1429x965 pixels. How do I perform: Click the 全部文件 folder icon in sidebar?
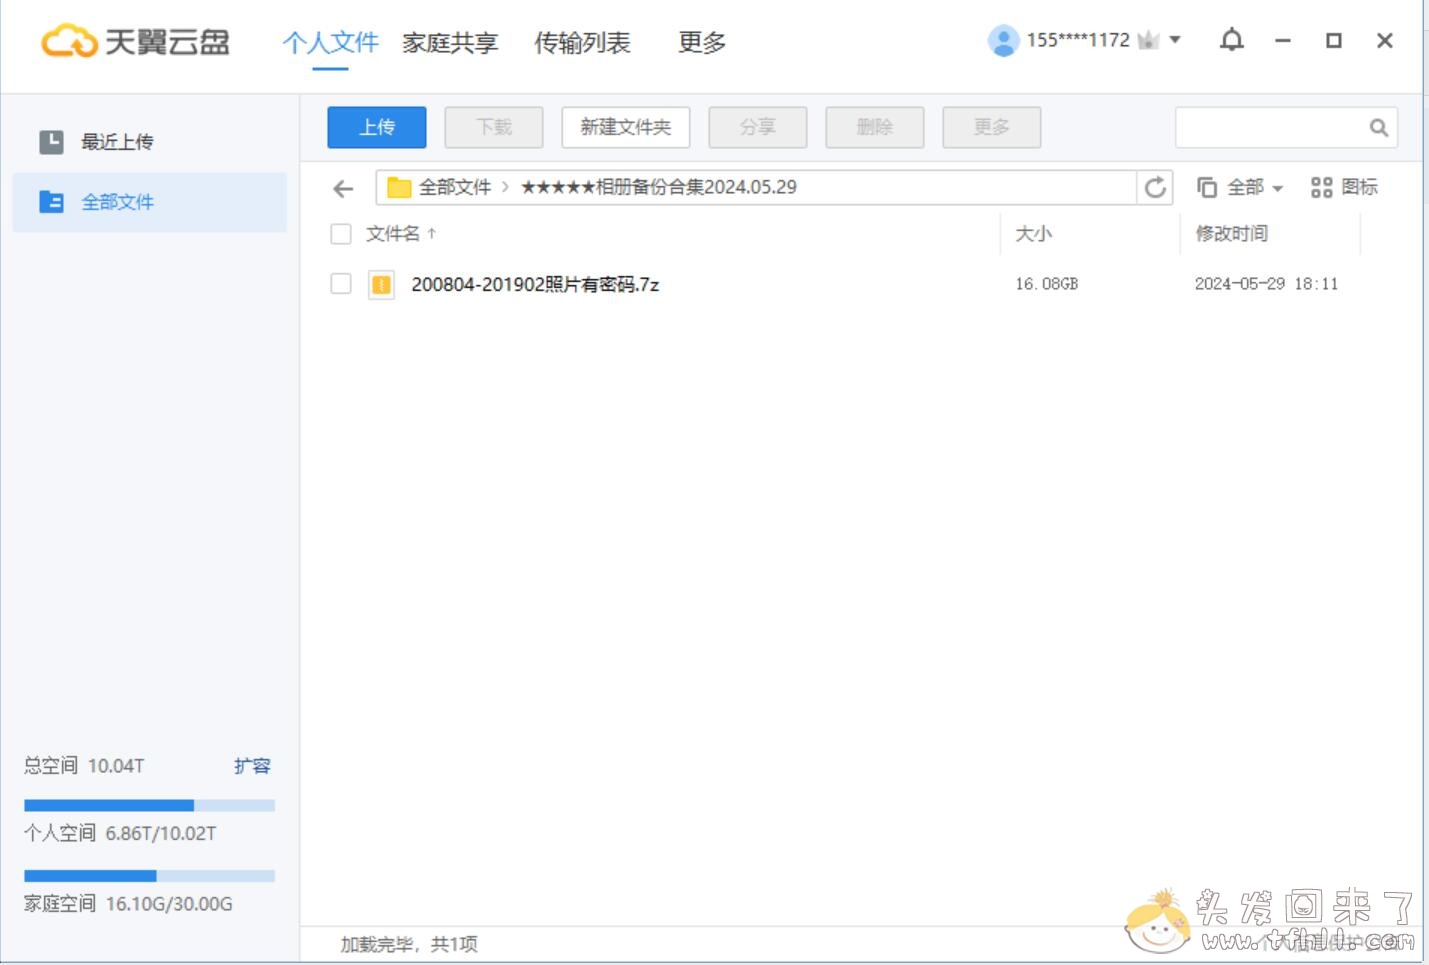pyautogui.click(x=51, y=202)
